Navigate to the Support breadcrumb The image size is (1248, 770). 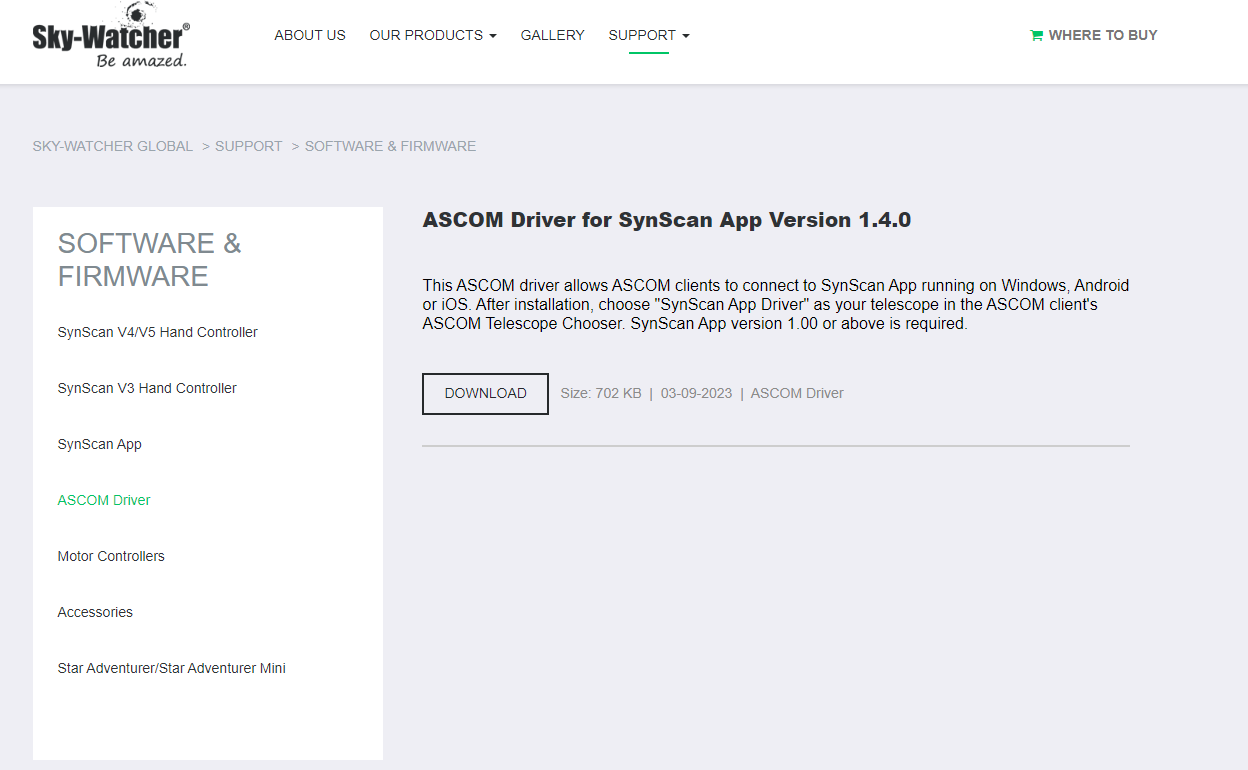click(x=249, y=146)
